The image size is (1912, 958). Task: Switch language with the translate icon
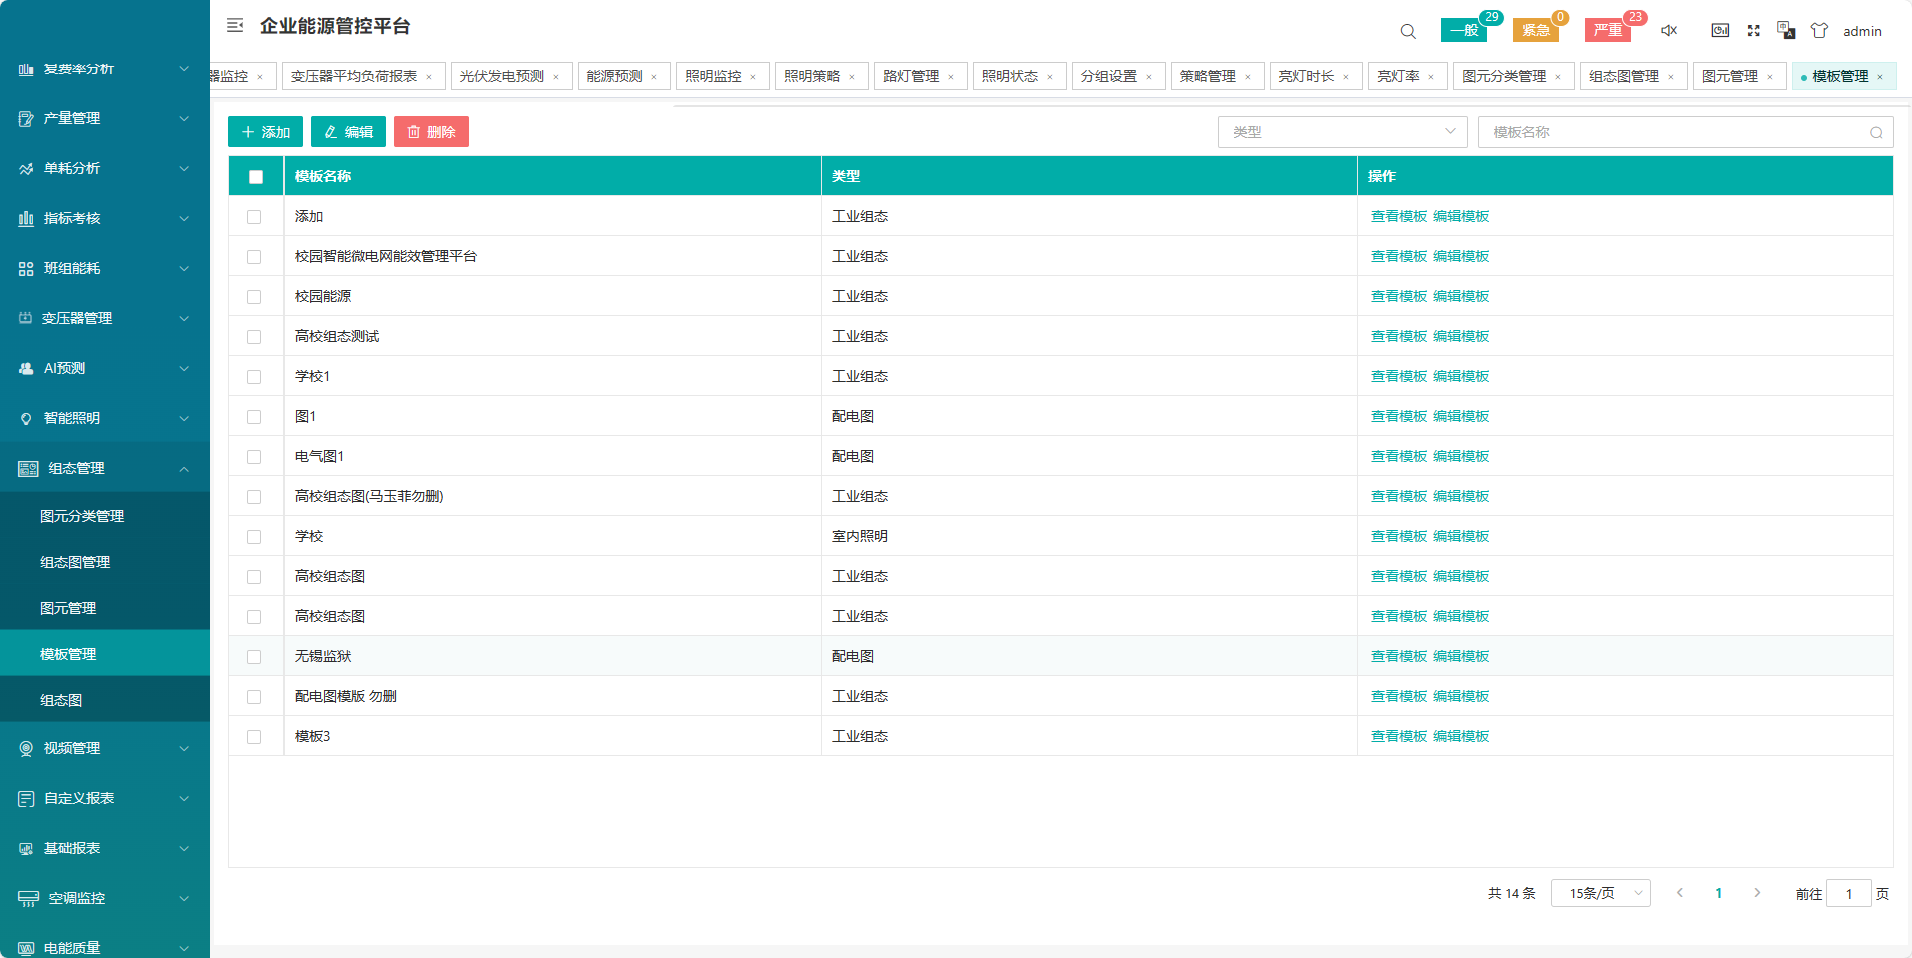click(1786, 31)
